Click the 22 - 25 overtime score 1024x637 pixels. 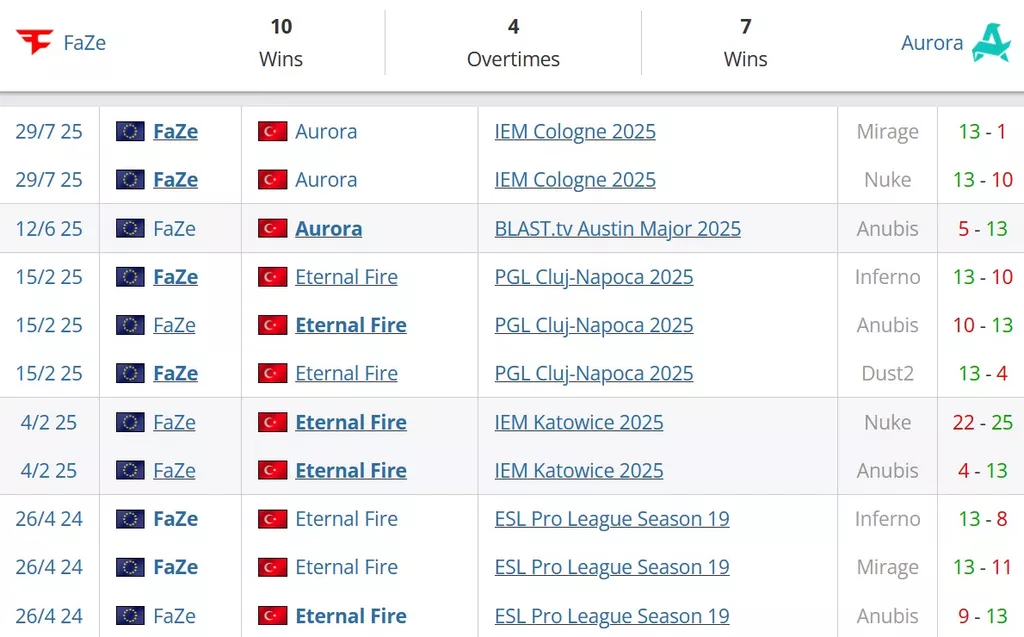[x=982, y=422]
